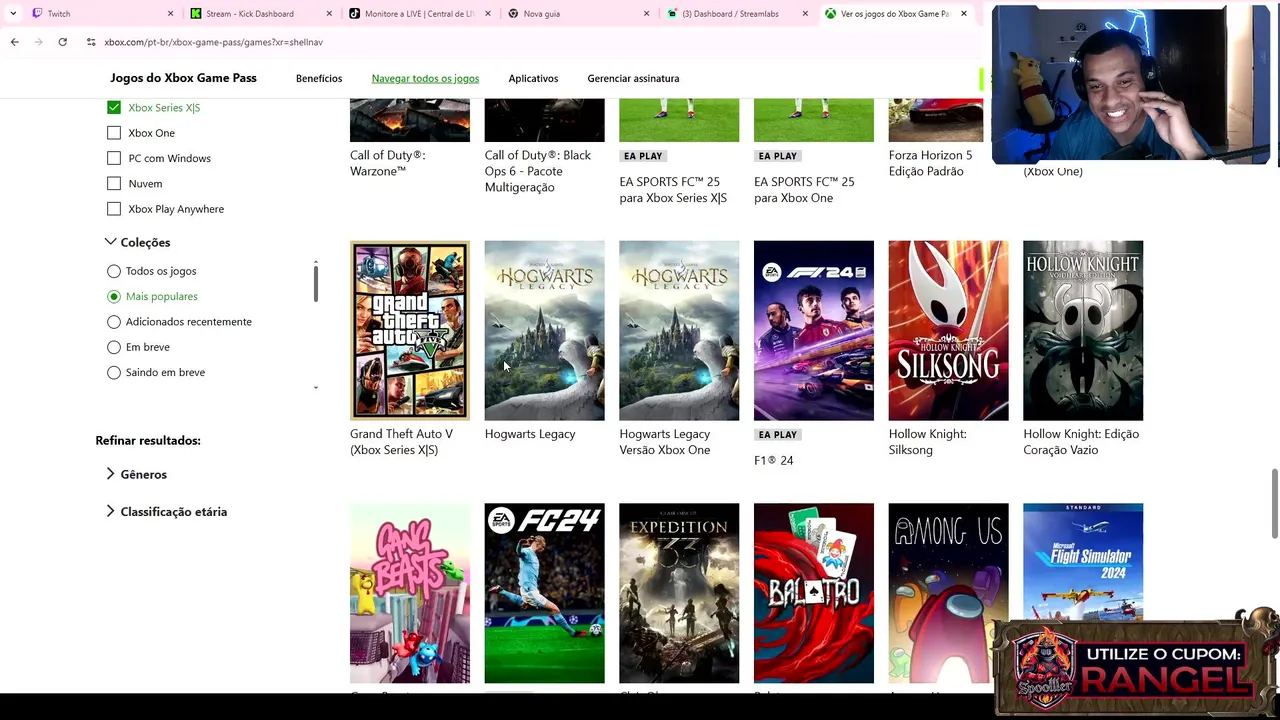The image size is (1280, 720).
Task: Open first Hogwarts Legacy cover art
Action: click(x=544, y=330)
